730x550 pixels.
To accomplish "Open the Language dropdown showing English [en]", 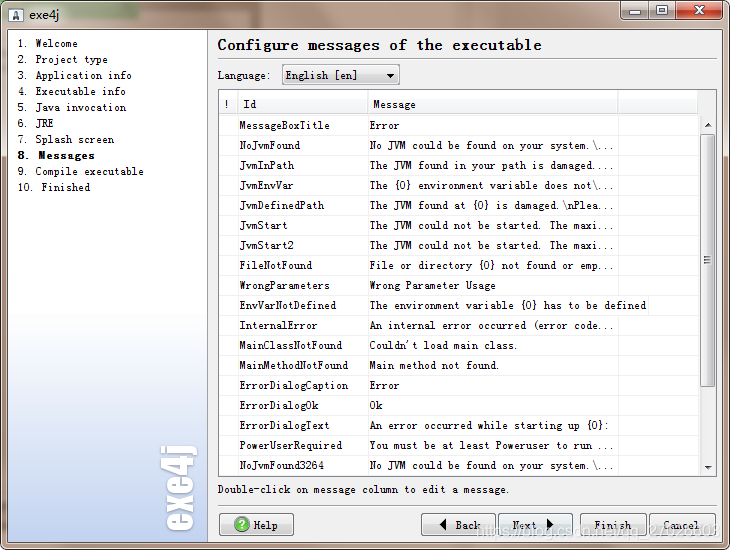I will (x=340, y=75).
